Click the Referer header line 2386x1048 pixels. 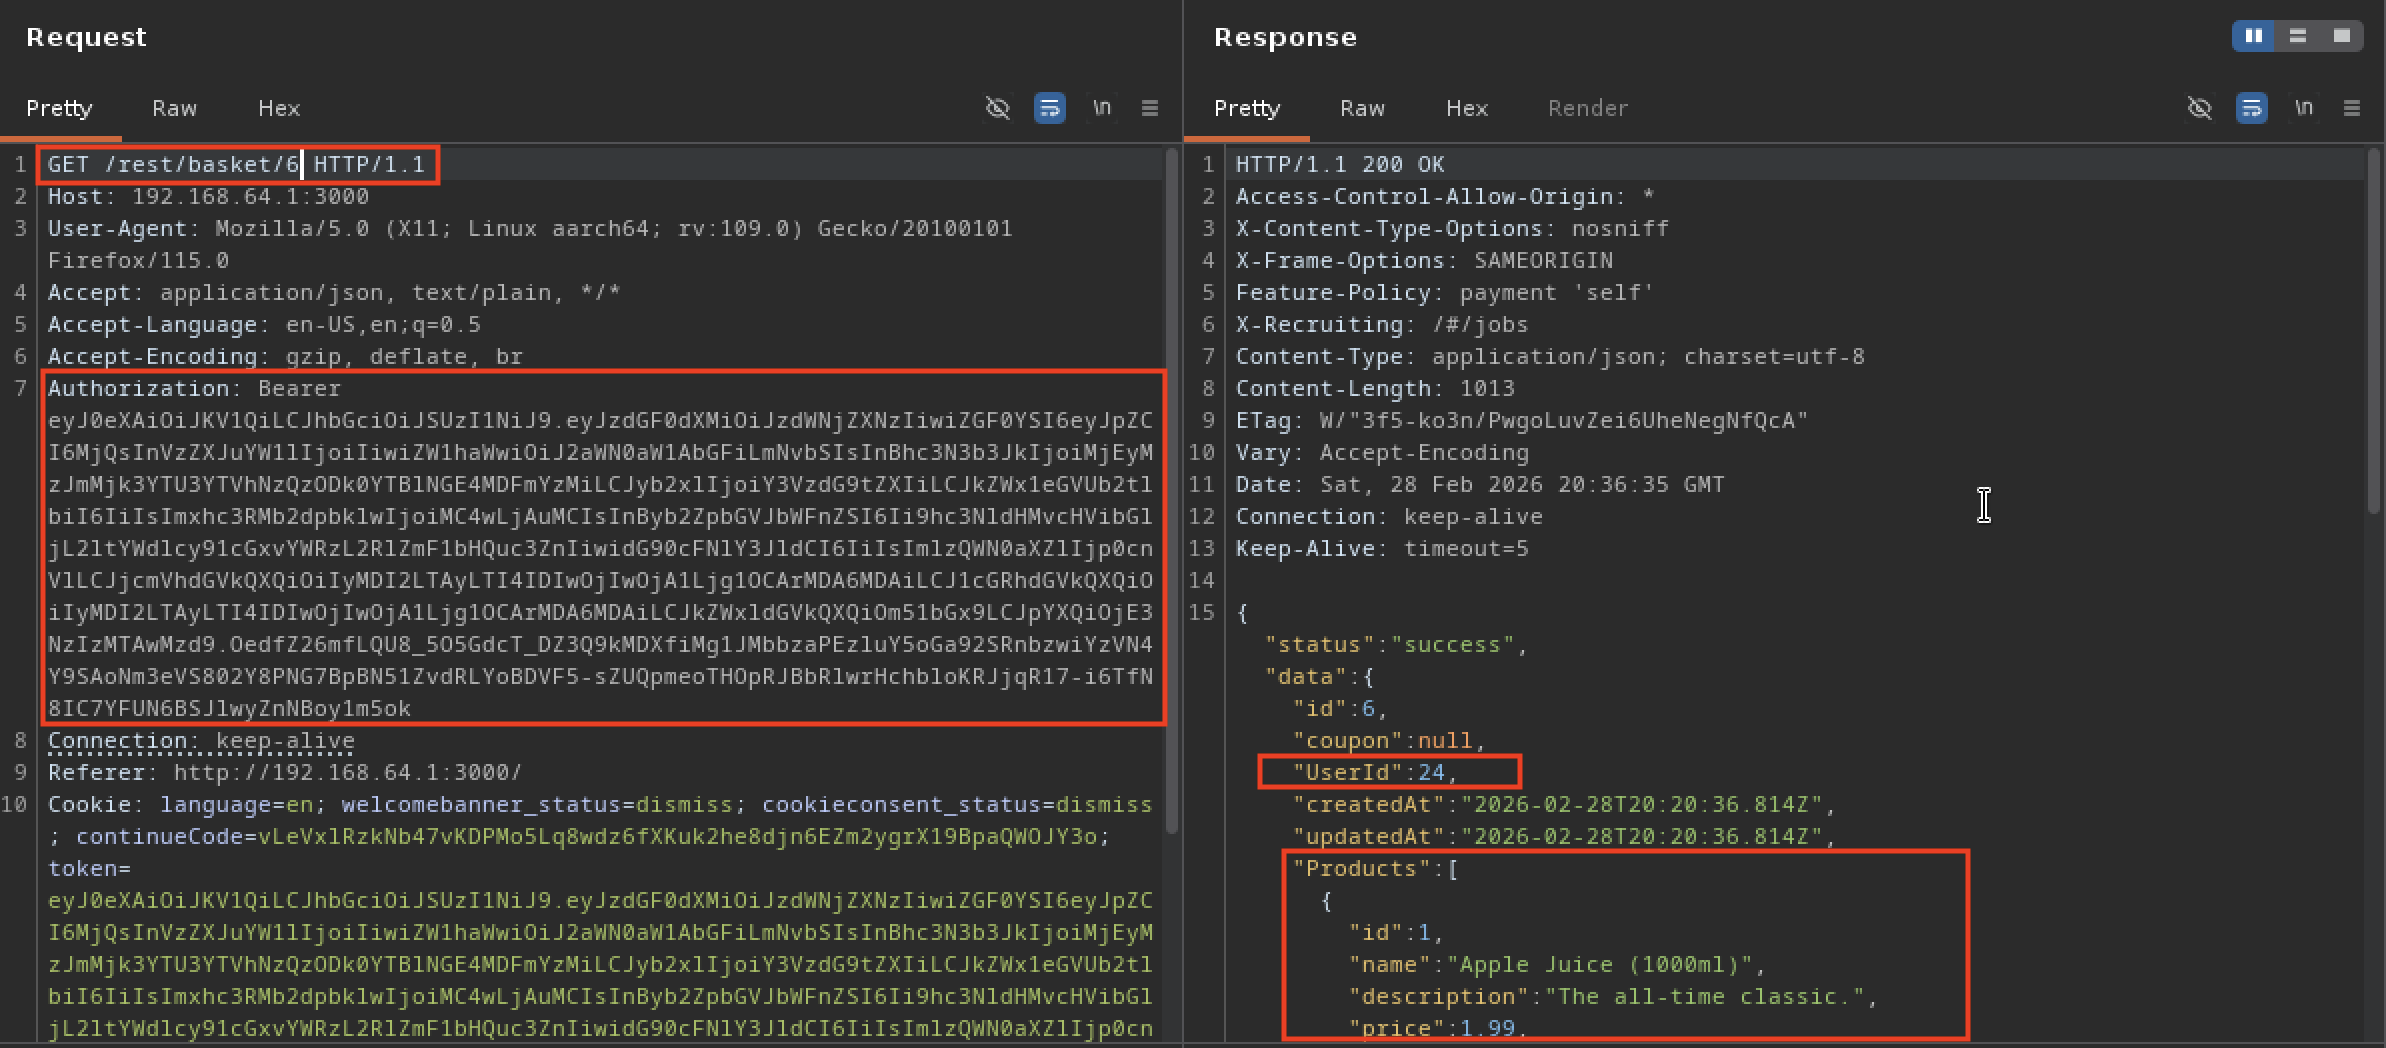(285, 772)
